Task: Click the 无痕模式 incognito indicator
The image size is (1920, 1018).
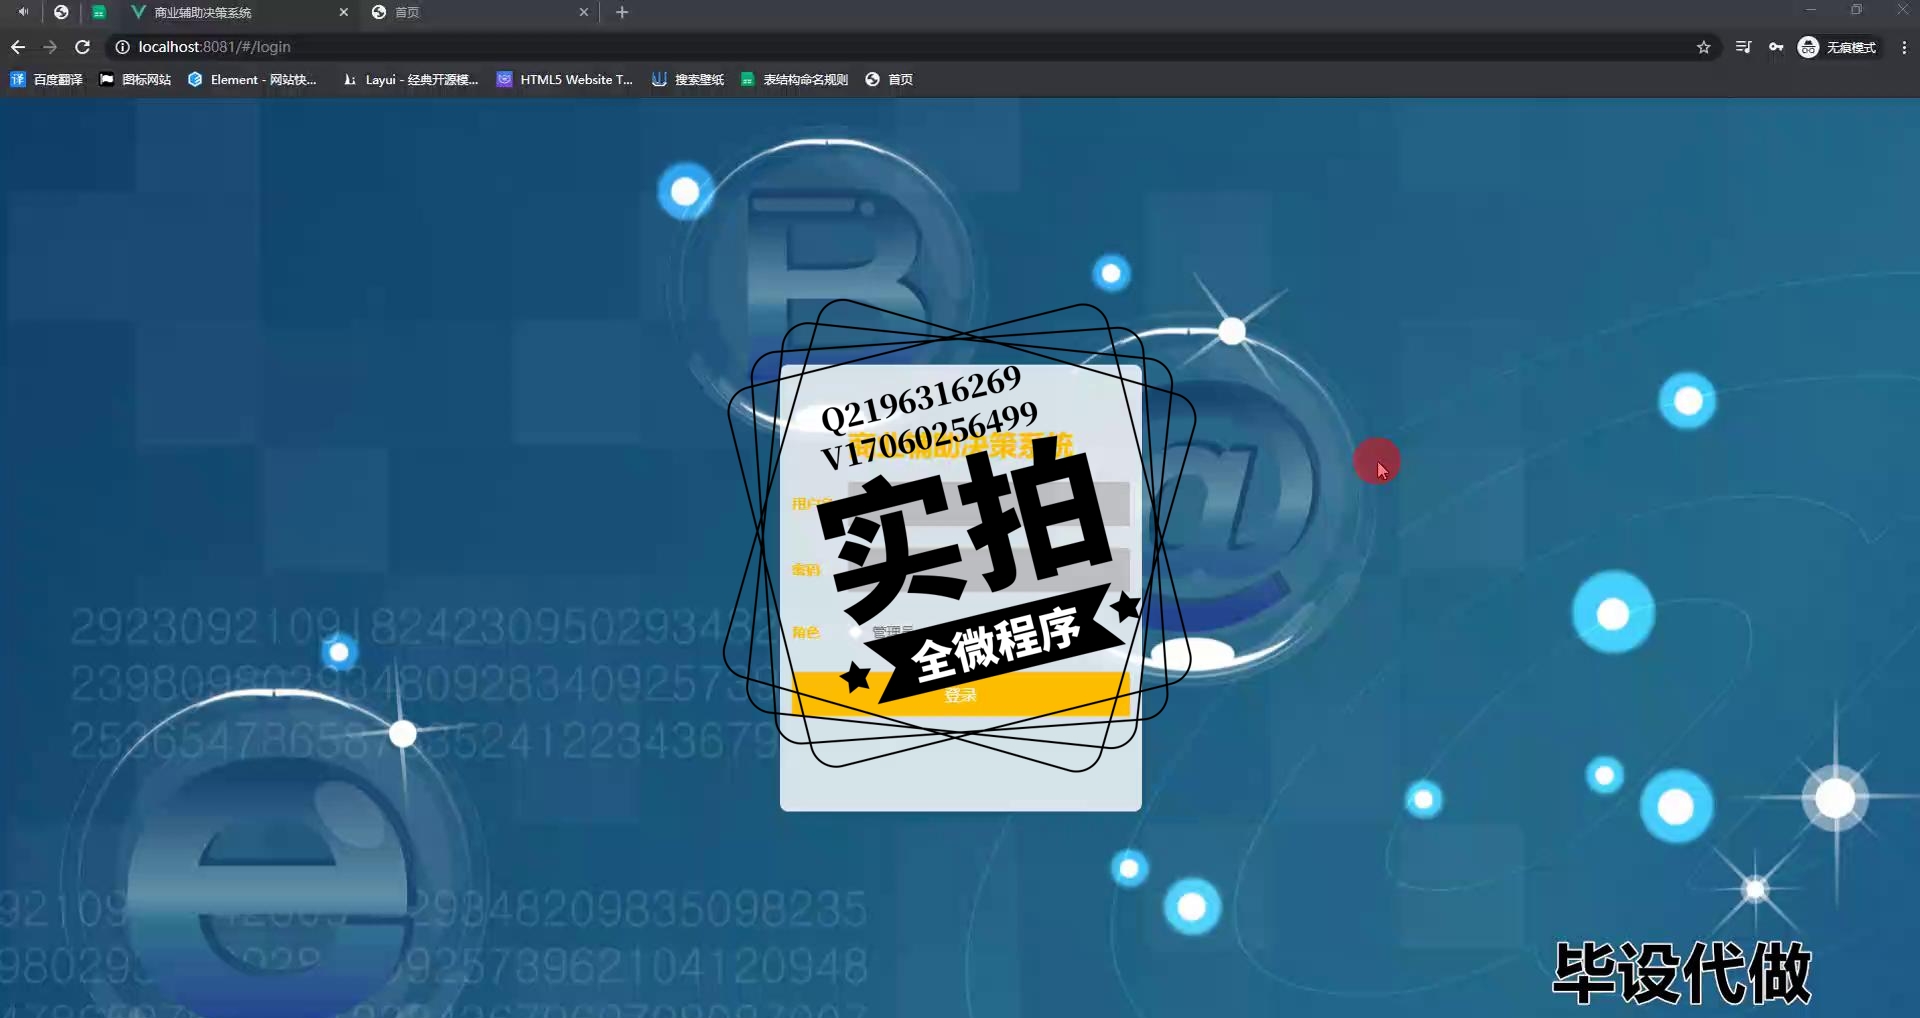Action: coord(1838,47)
